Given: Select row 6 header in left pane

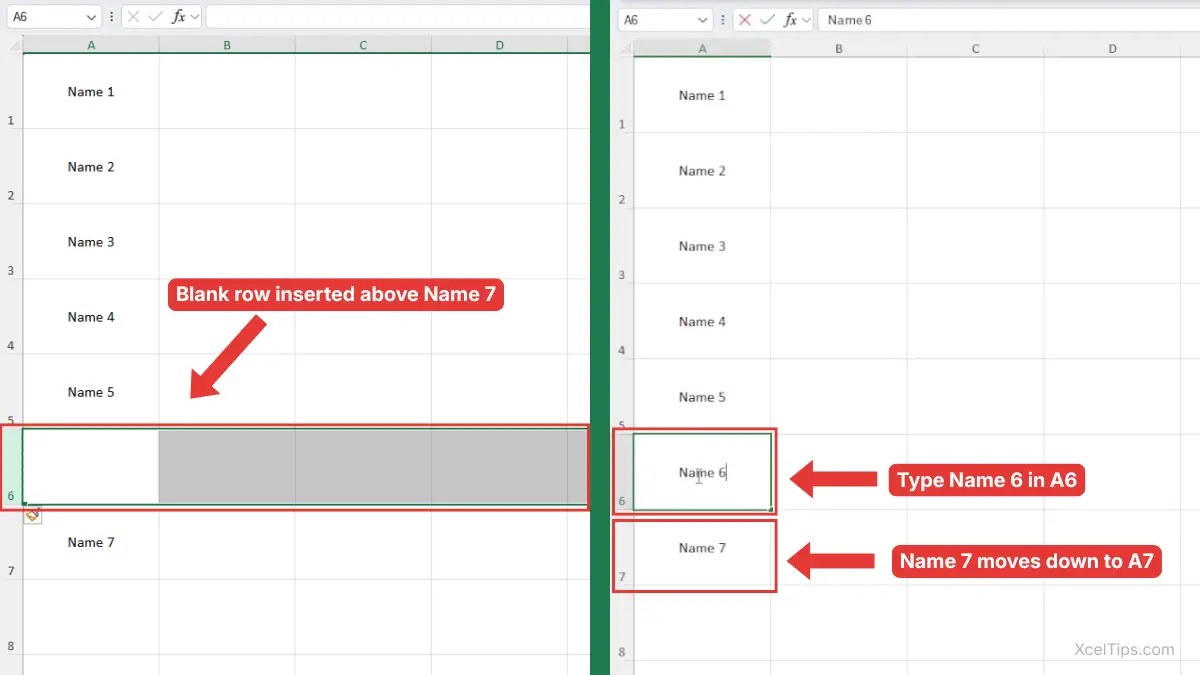Looking at the screenshot, I should click(11, 466).
